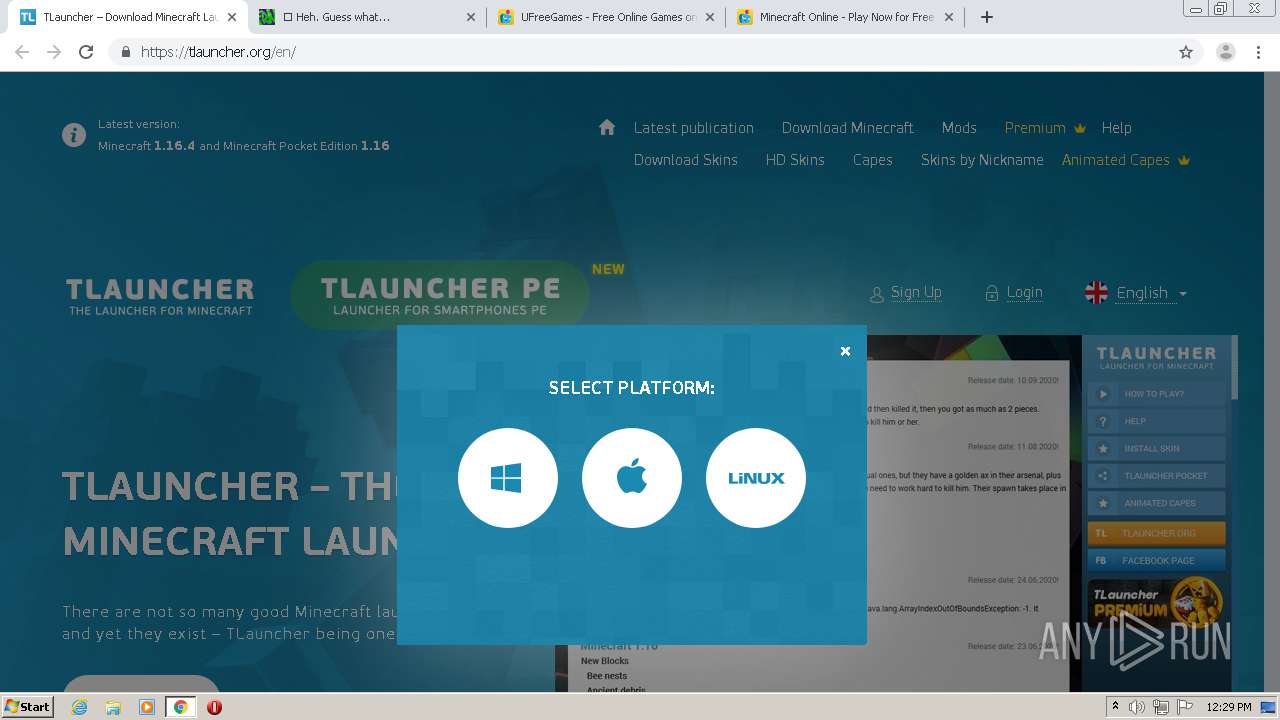This screenshot has width=1280, height=720.
Task: Open Skins by Nickname menu item
Action: 982,160
